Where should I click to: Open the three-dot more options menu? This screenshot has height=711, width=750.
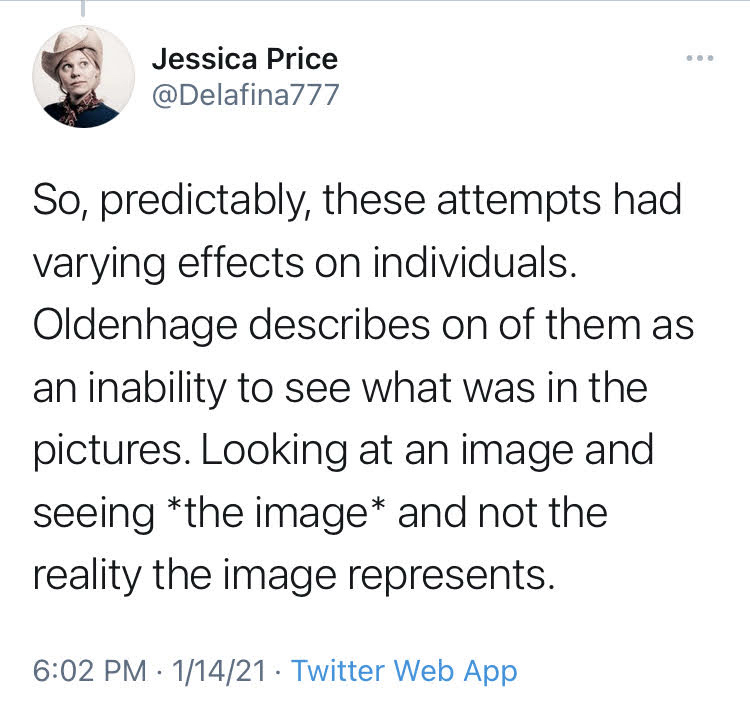coord(700,58)
